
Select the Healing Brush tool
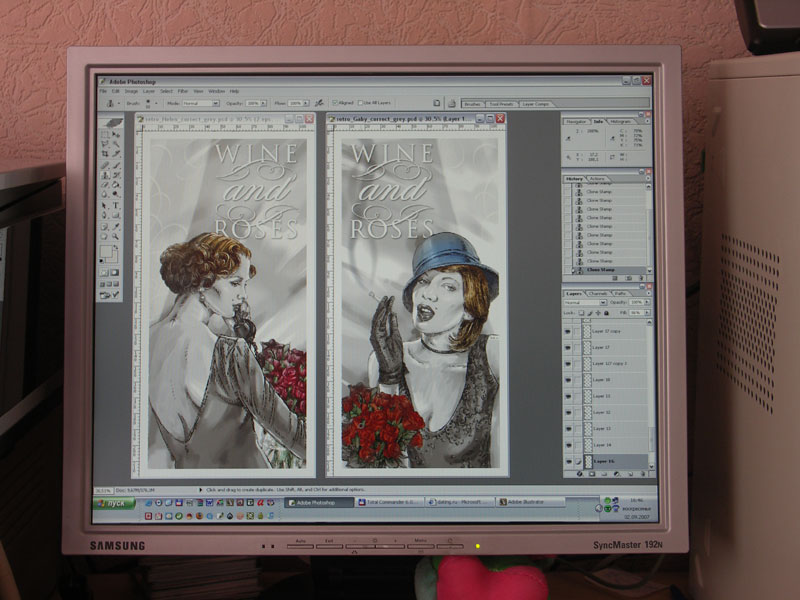105,165
